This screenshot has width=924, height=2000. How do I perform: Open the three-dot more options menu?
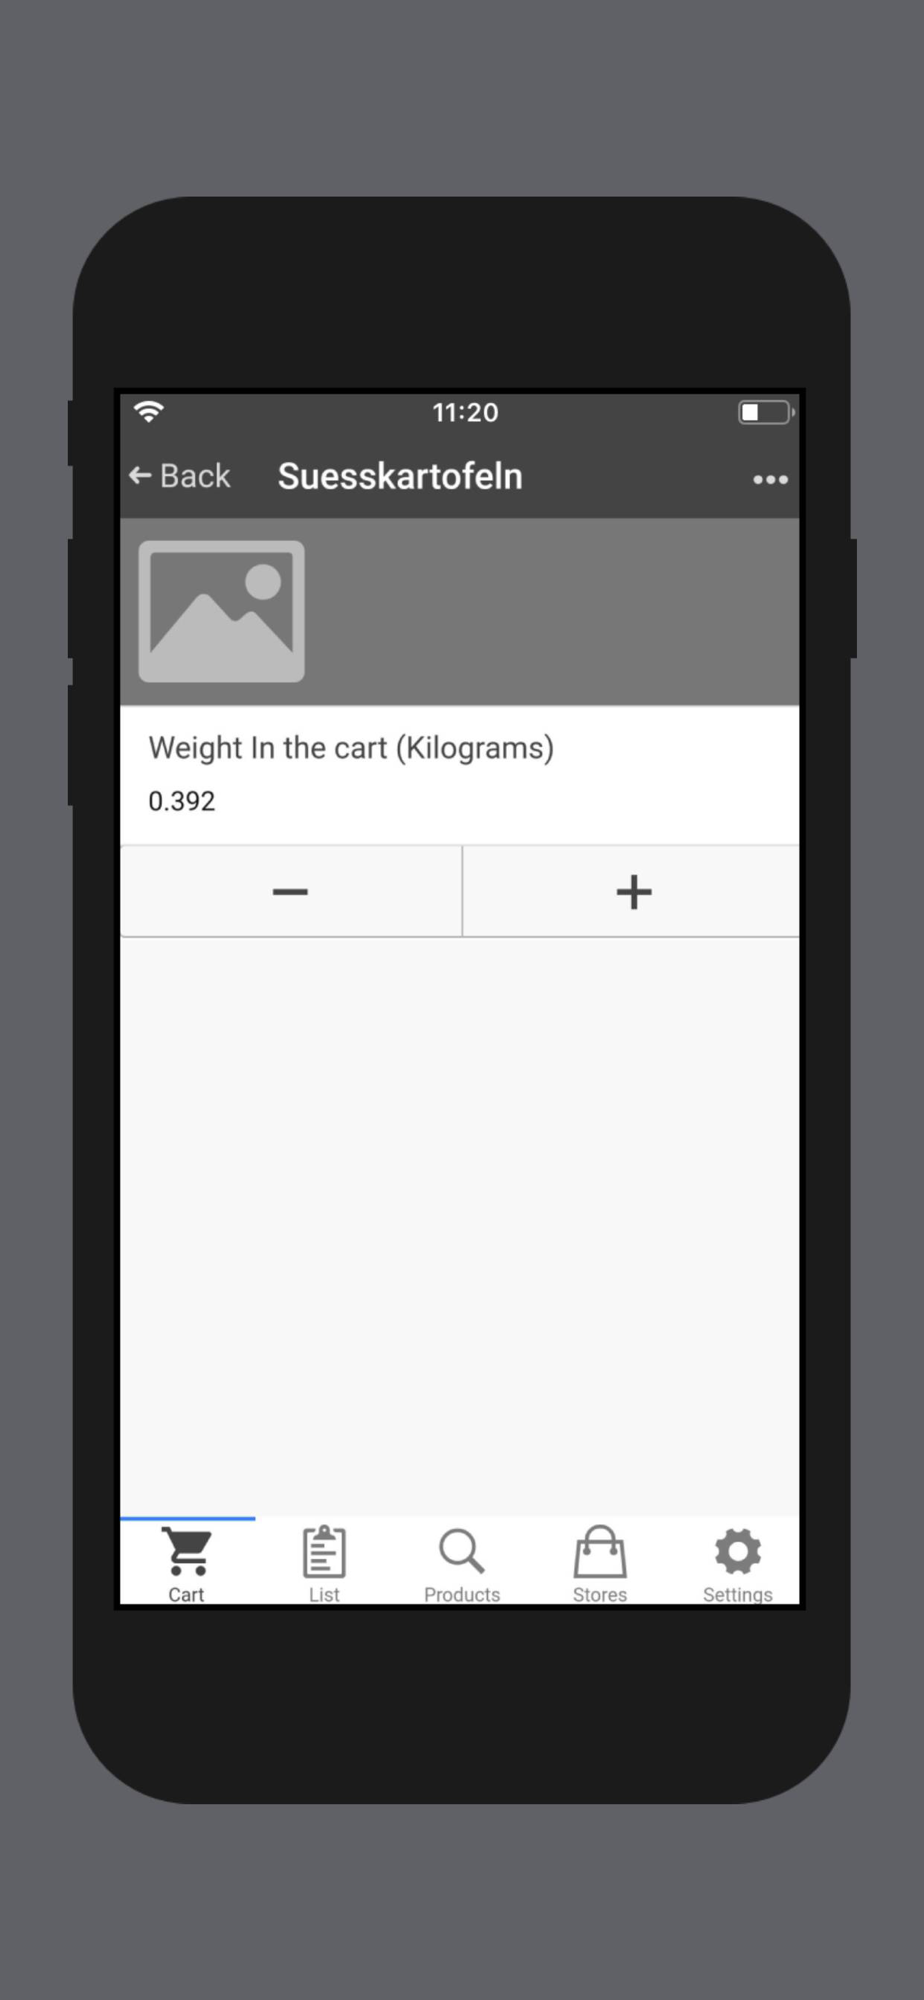click(x=770, y=480)
